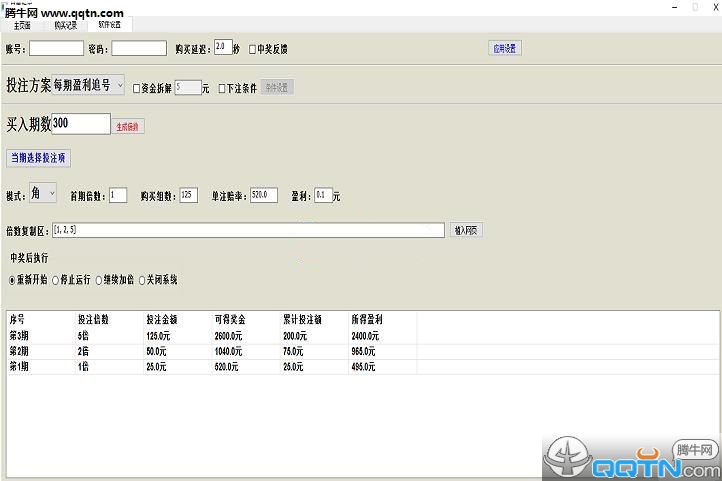The image size is (722, 481).
Task: Click the 买入期数 field showing 300
Action: click(x=81, y=124)
